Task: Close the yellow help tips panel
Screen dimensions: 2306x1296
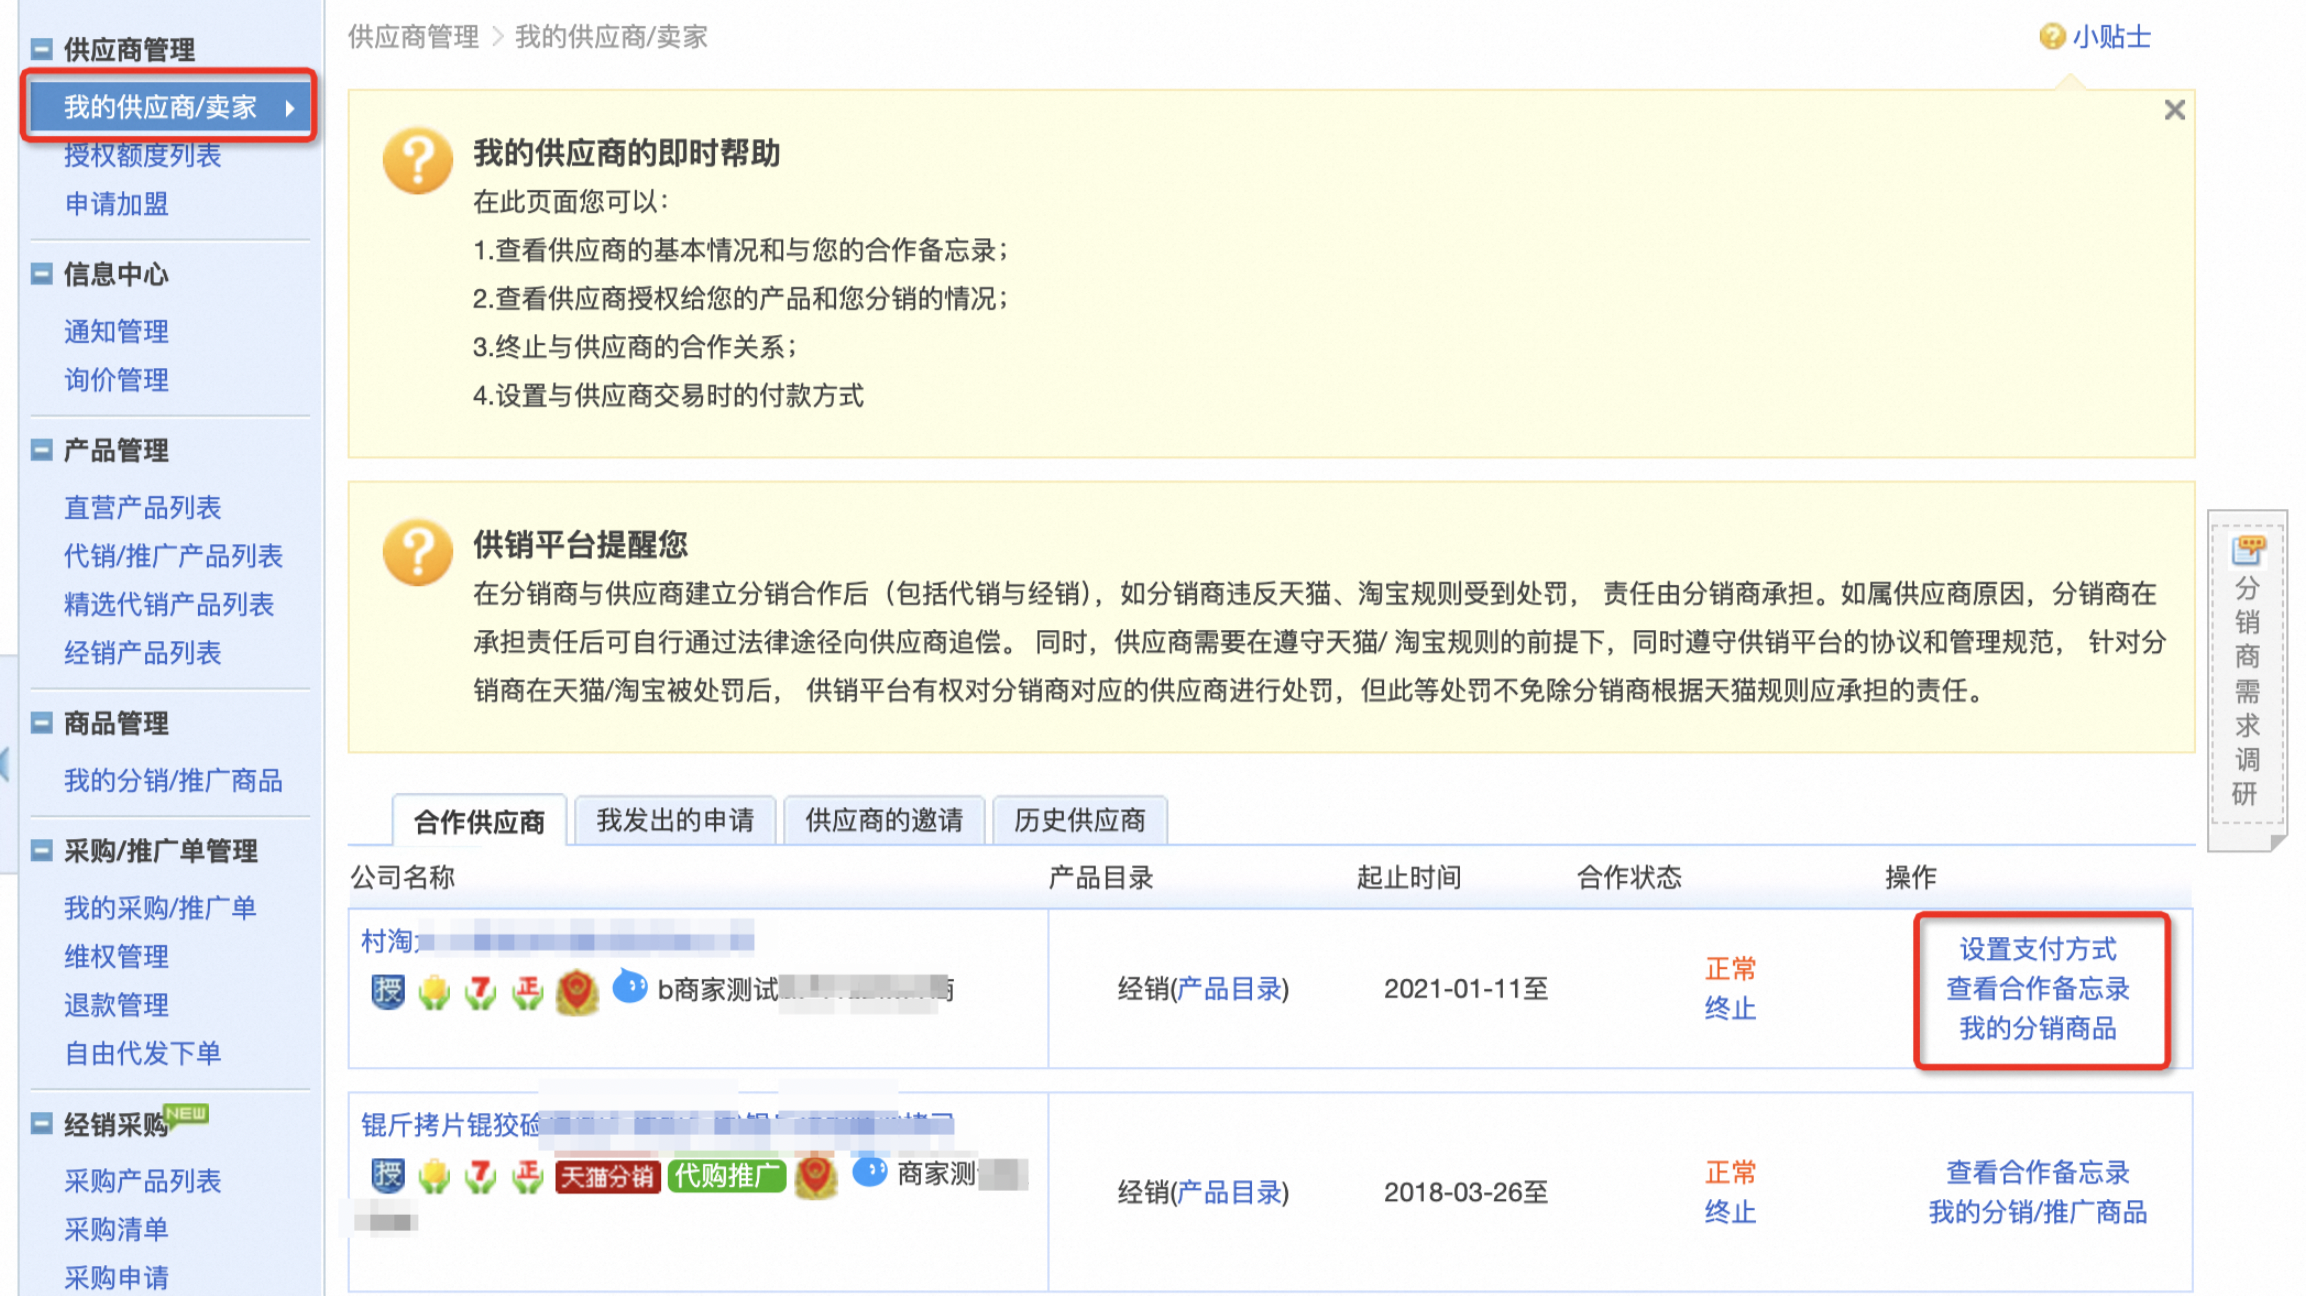Action: 2174,110
